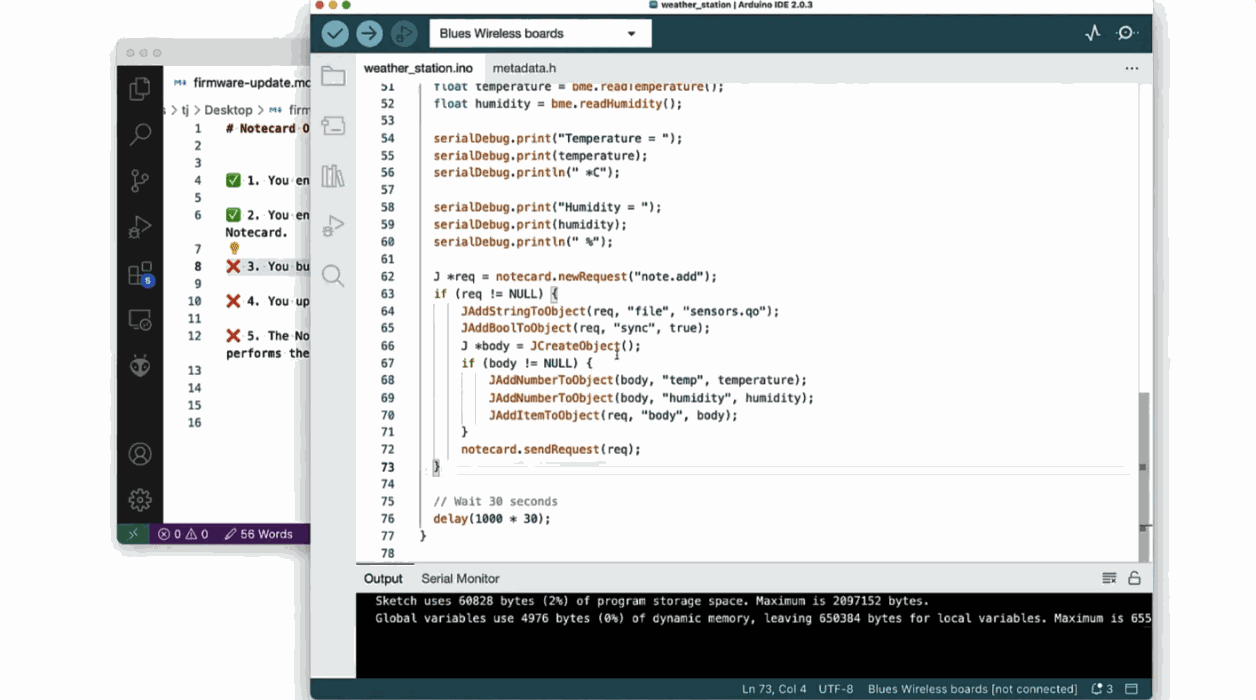Toggle word wrap icon in Output panel
1256x700 pixels.
[x=1109, y=578]
